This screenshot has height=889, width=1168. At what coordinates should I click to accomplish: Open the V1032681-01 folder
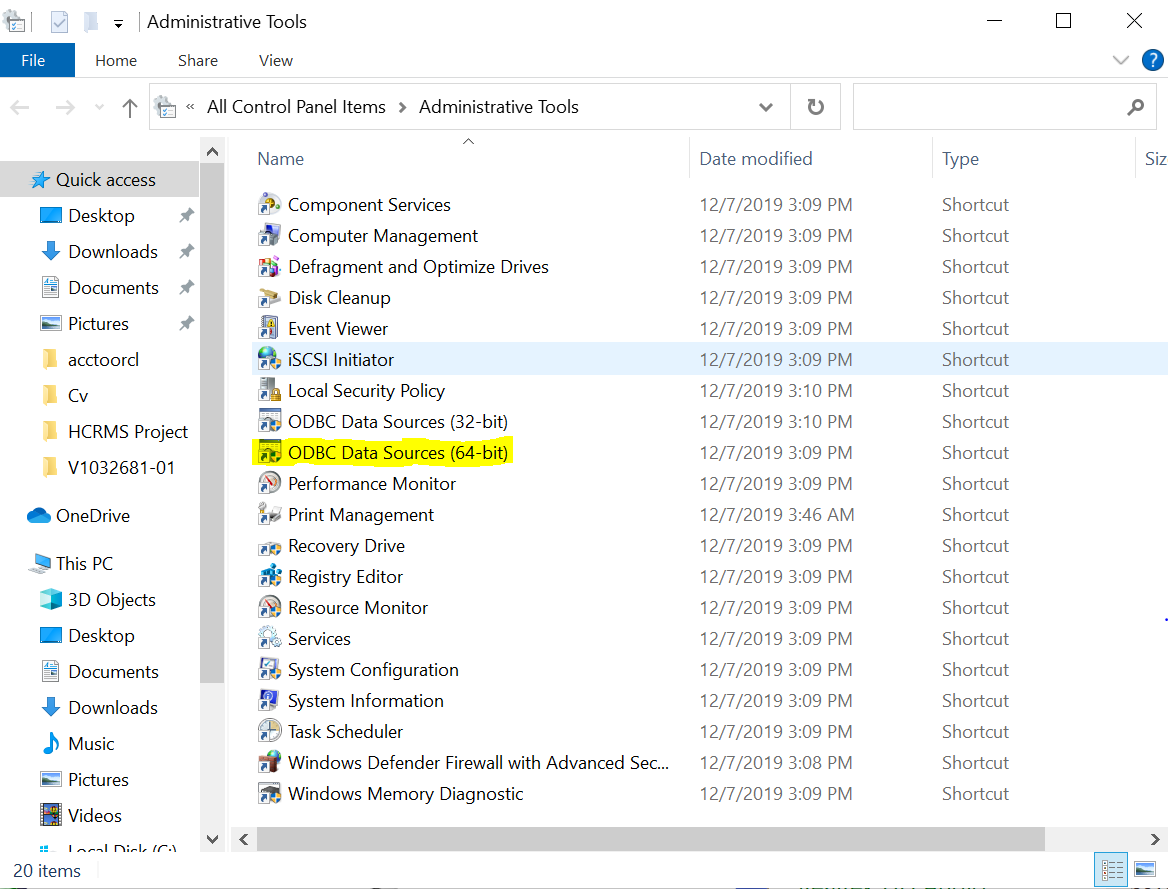point(121,468)
